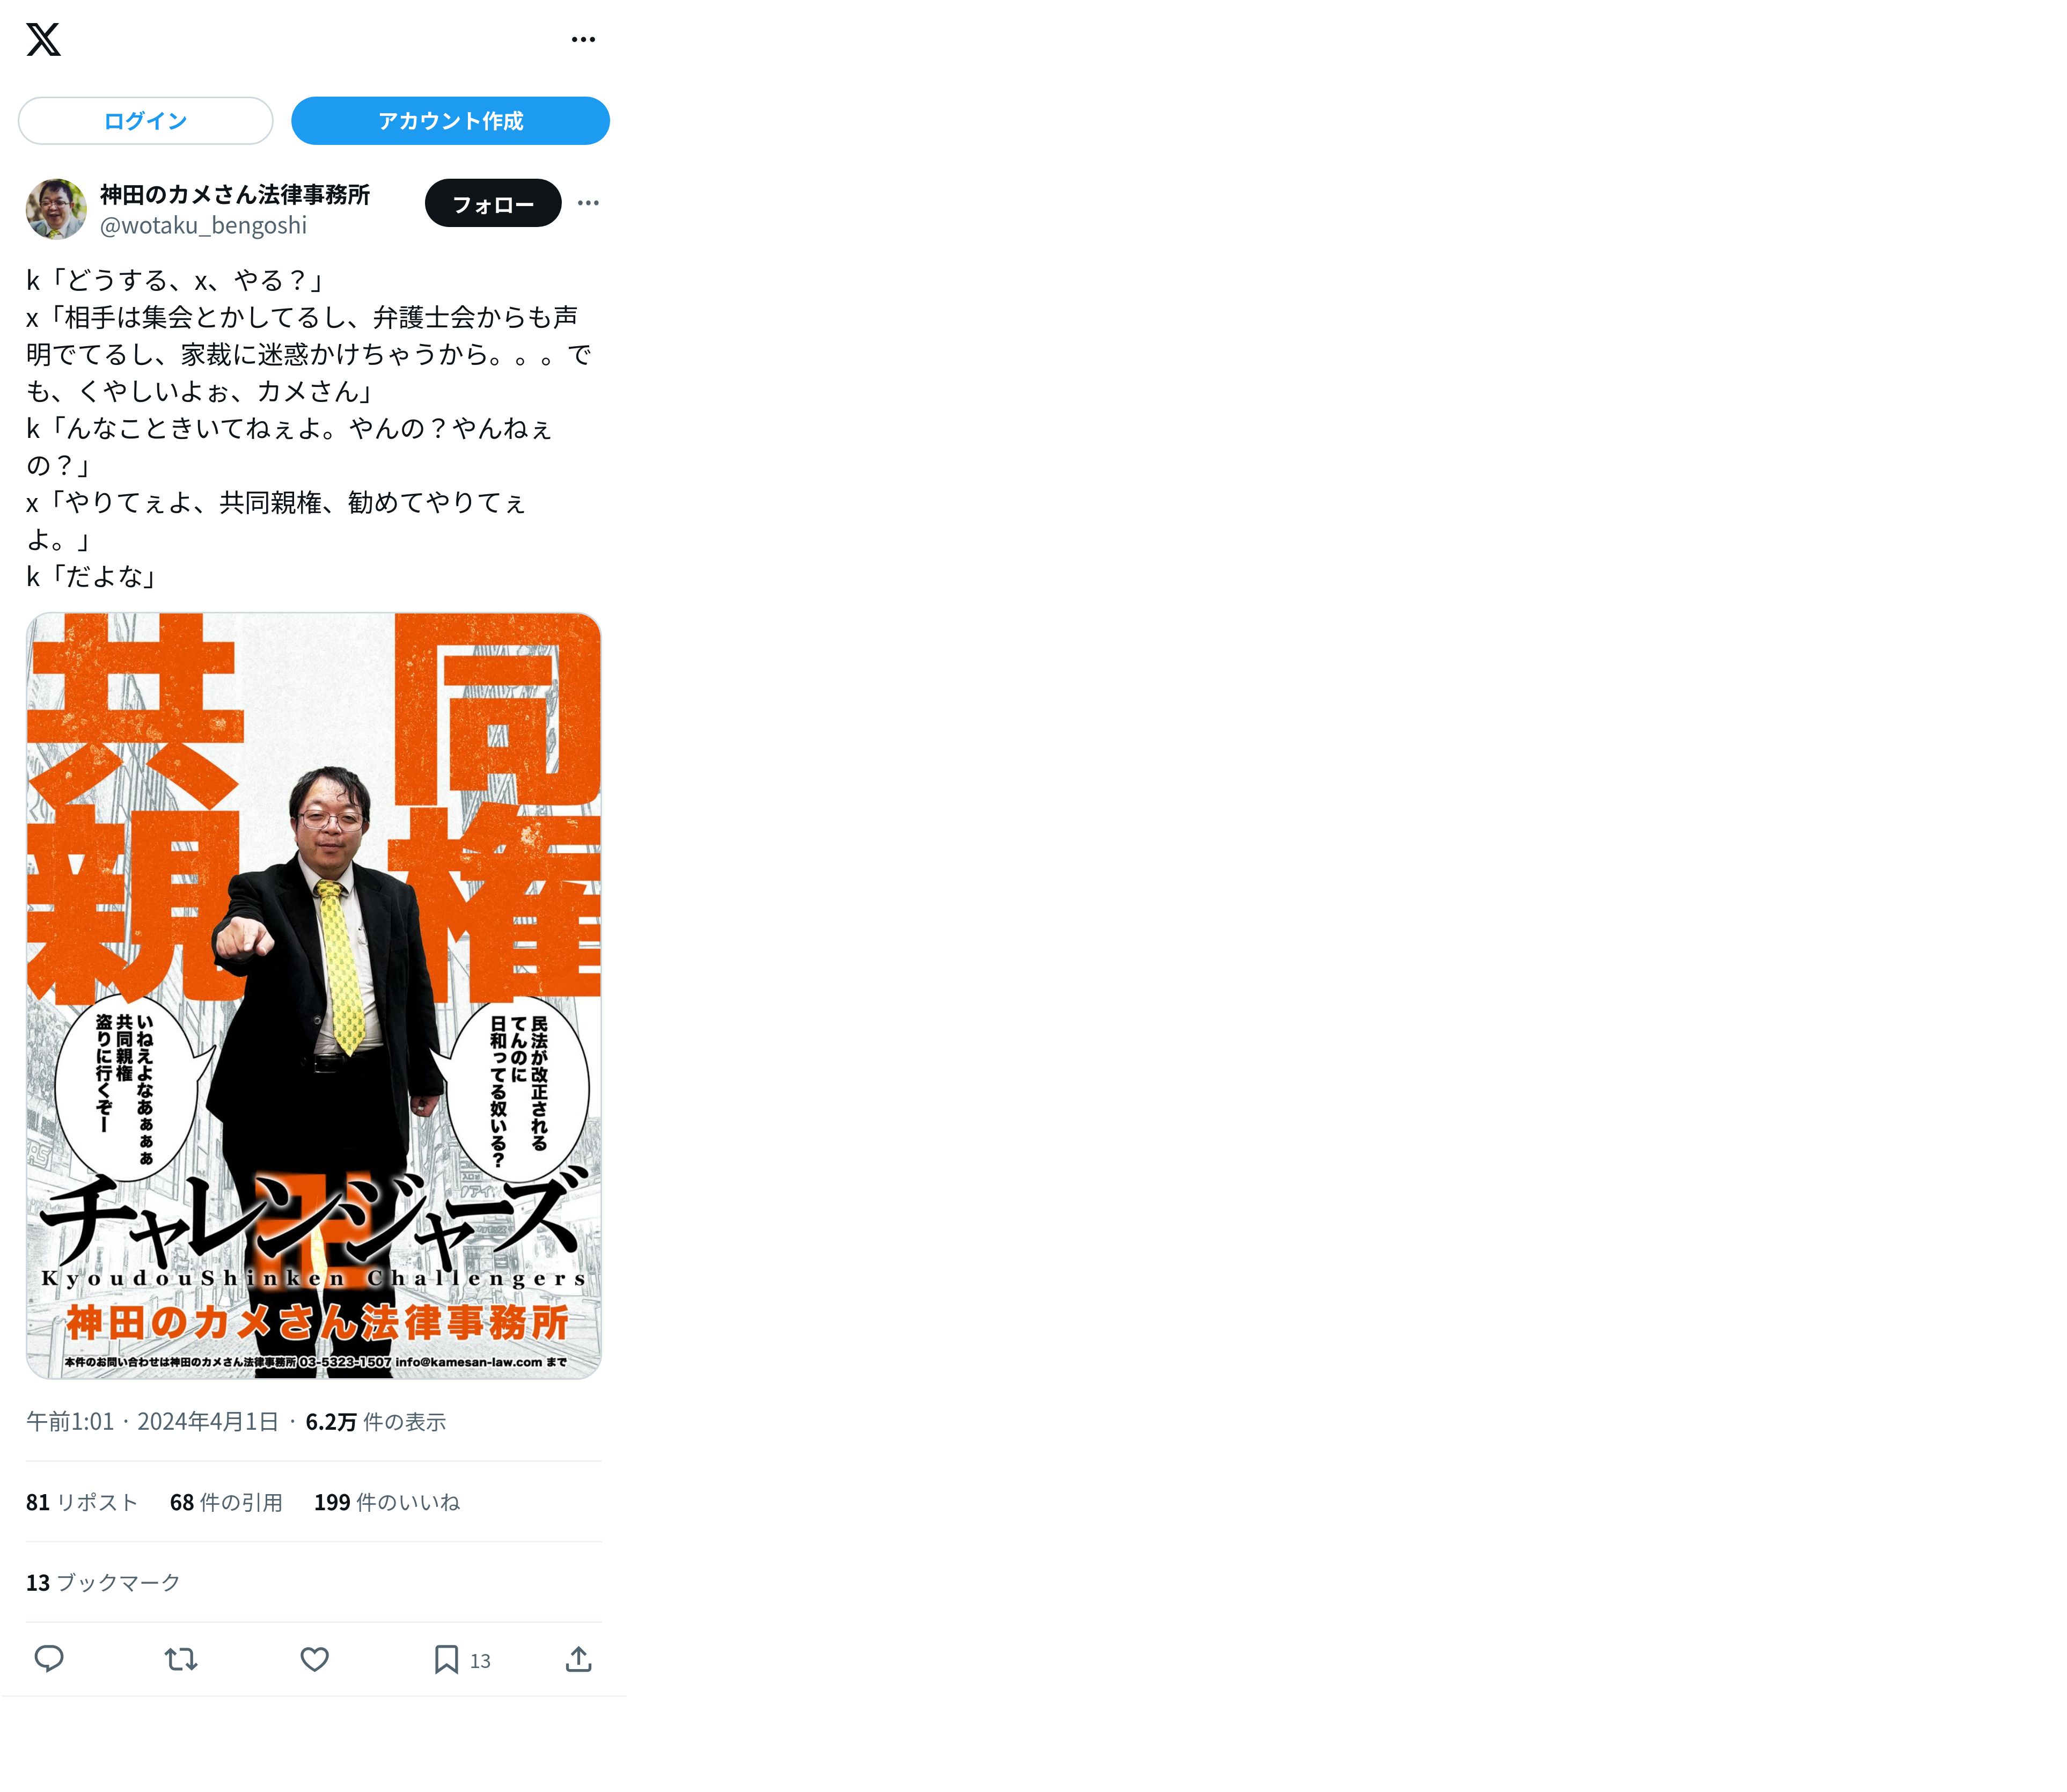
Task: Click the @wotaku_bengoshi handle
Action: (203, 225)
